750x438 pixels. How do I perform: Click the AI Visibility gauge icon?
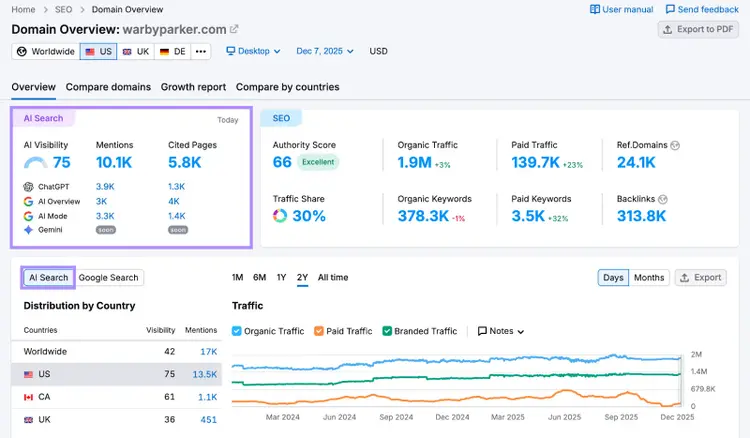[35, 163]
